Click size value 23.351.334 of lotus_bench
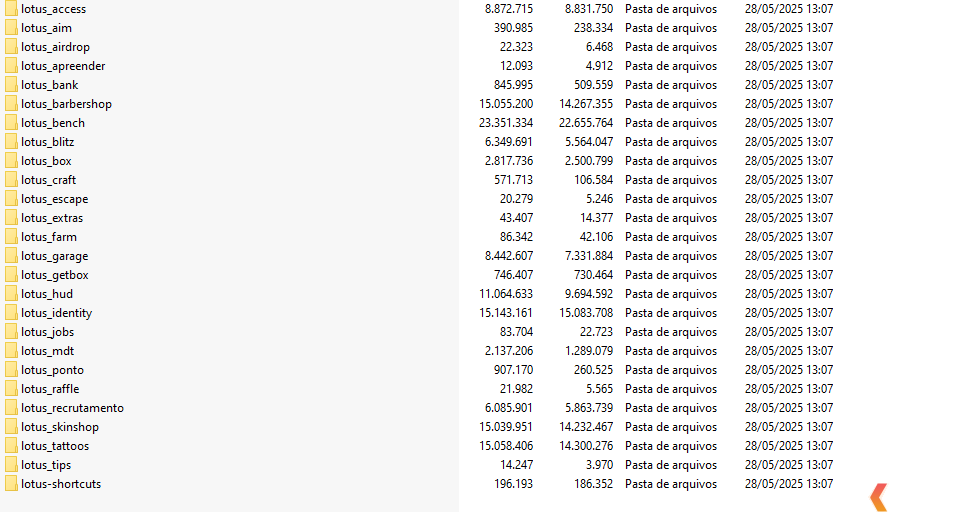 tap(505, 123)
